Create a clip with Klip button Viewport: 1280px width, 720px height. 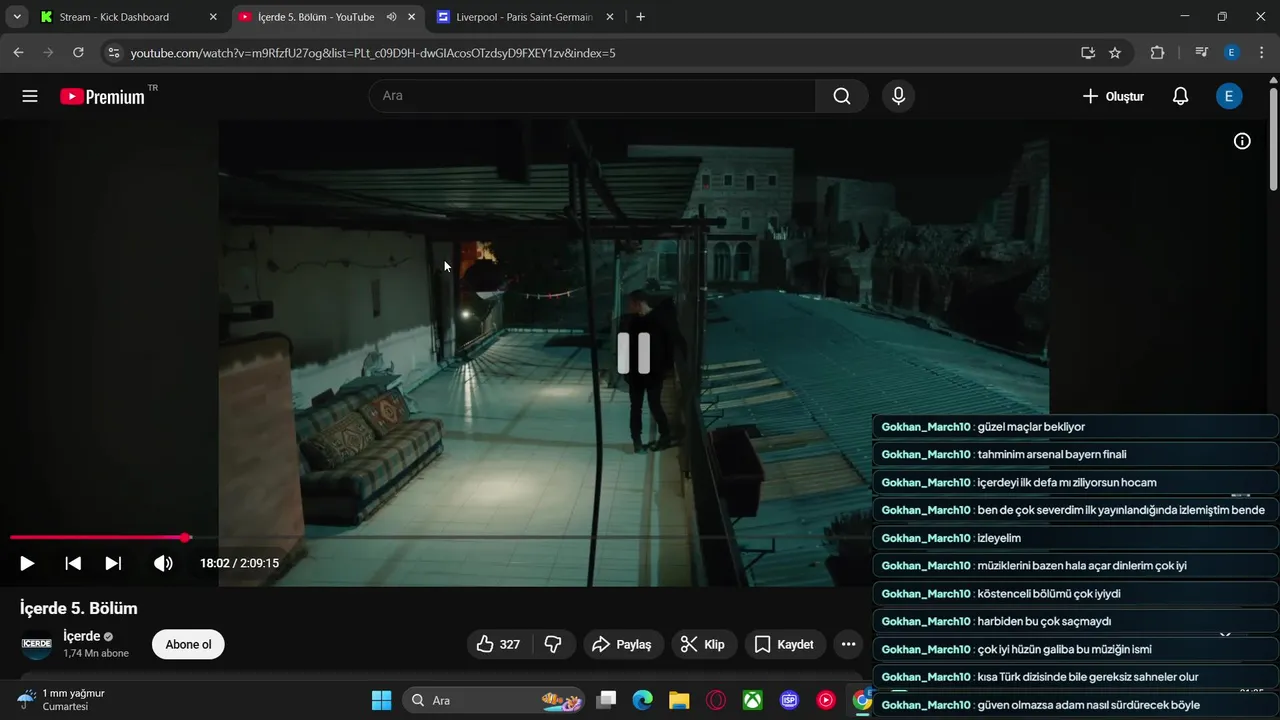tap(704, 644)
